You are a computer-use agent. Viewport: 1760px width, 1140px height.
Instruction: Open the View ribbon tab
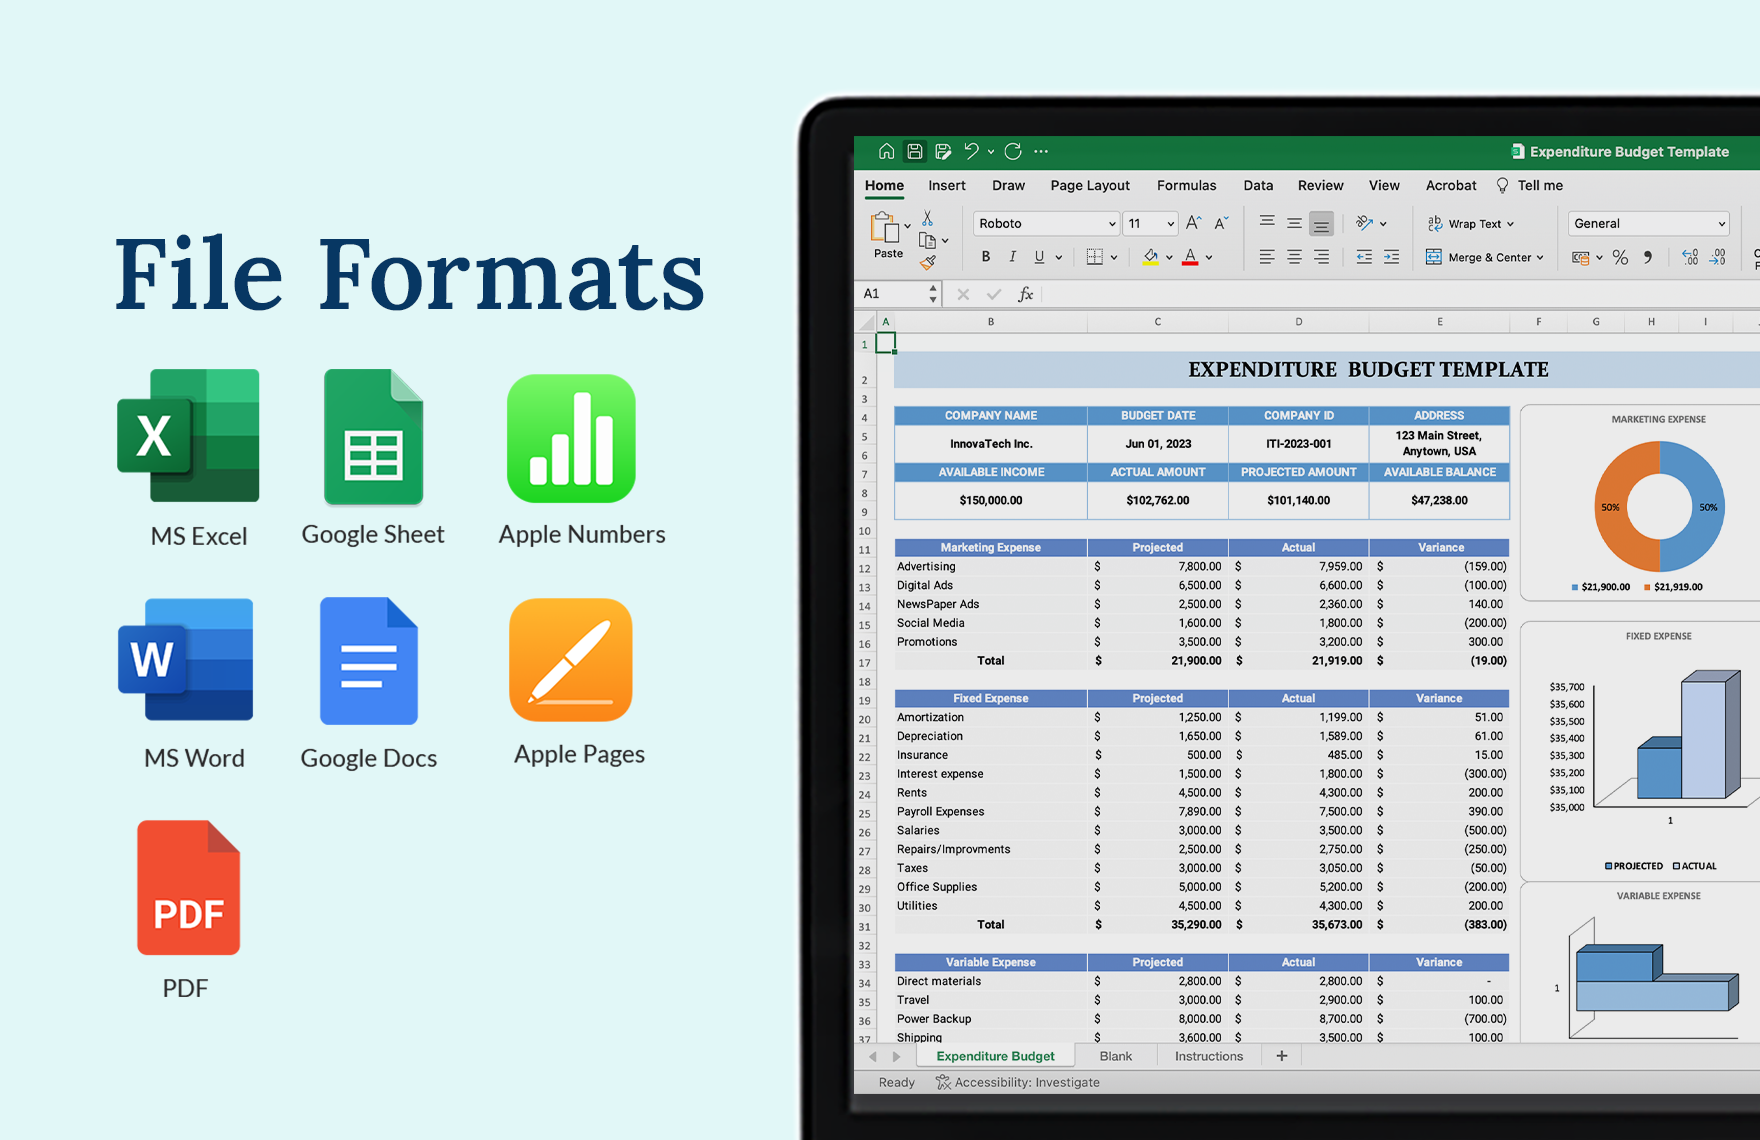click(x=1384, y=185)
